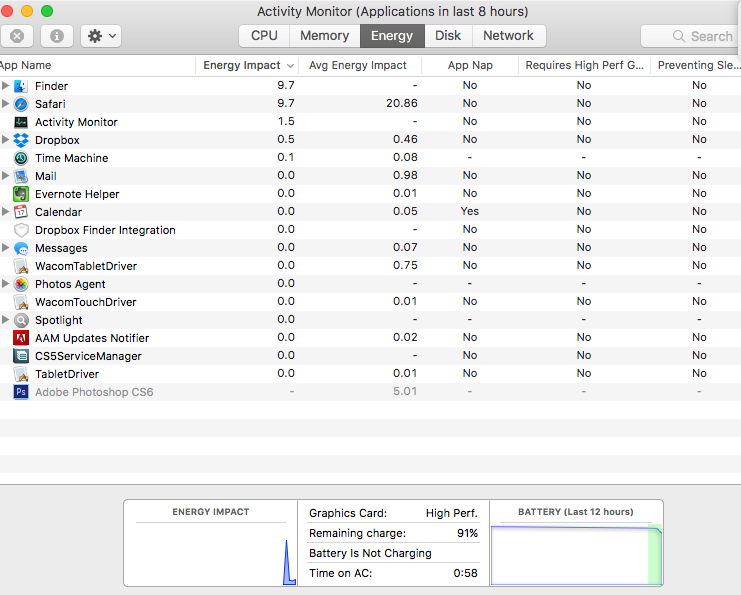
Task: Click Activity Monitor's 1.5 energy impact
Action: 286,121
